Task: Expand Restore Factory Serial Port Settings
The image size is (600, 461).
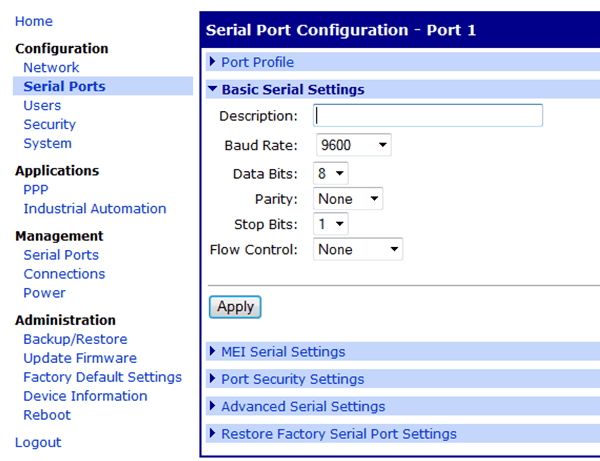Action: click(x=338, y=434)
